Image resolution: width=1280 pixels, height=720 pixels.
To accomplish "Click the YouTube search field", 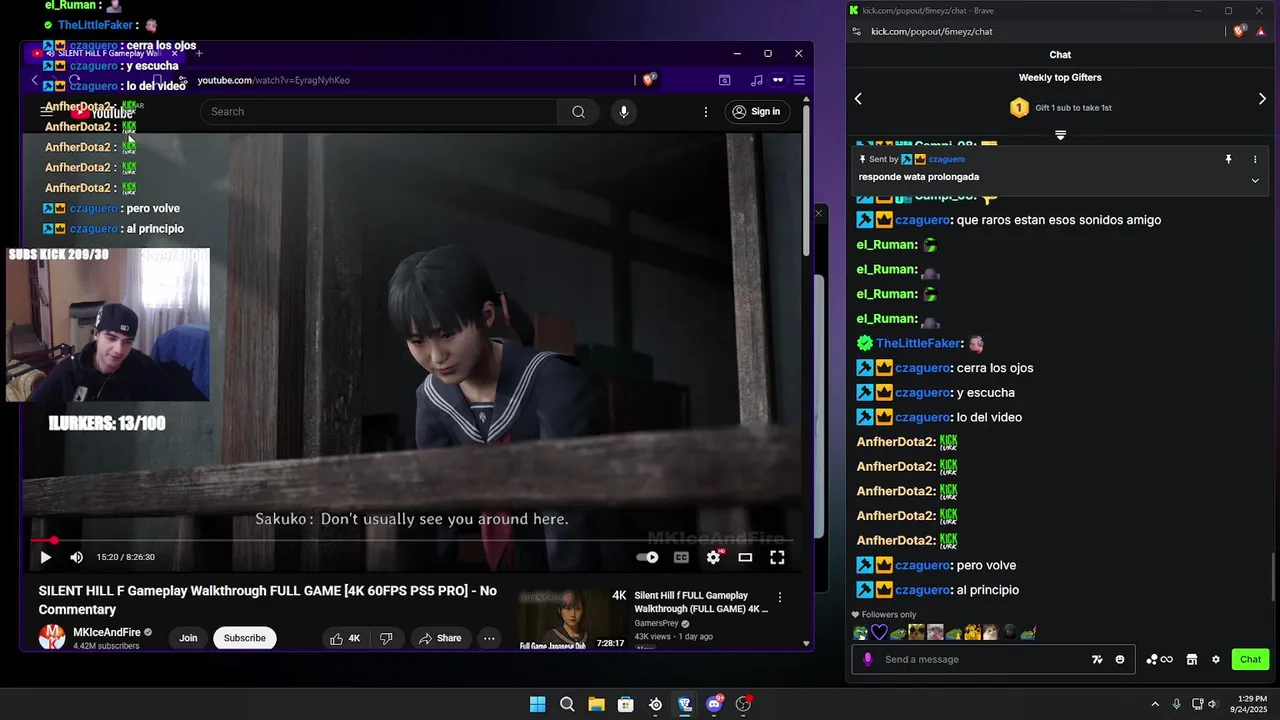I will coord(379,111).
